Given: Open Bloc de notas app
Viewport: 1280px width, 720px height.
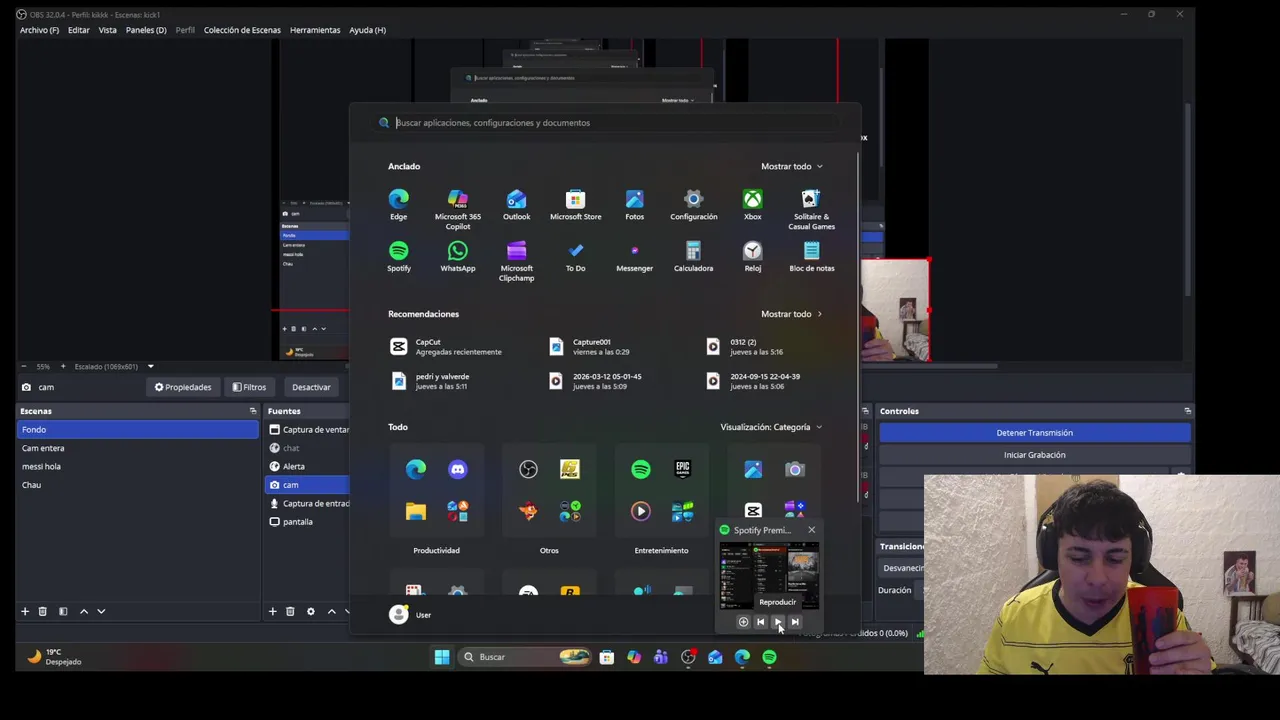Looking at the screenshot, I should 811,256.
